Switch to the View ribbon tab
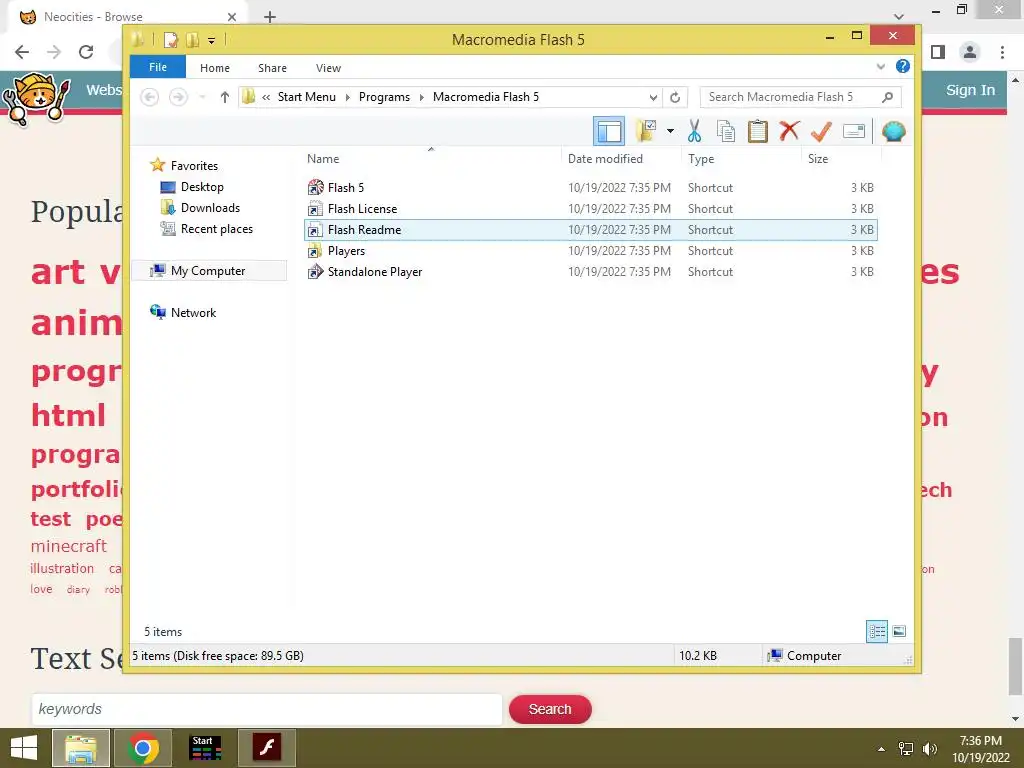Image resolution: width=1024 pixels, height=768 pixels. 328,68
